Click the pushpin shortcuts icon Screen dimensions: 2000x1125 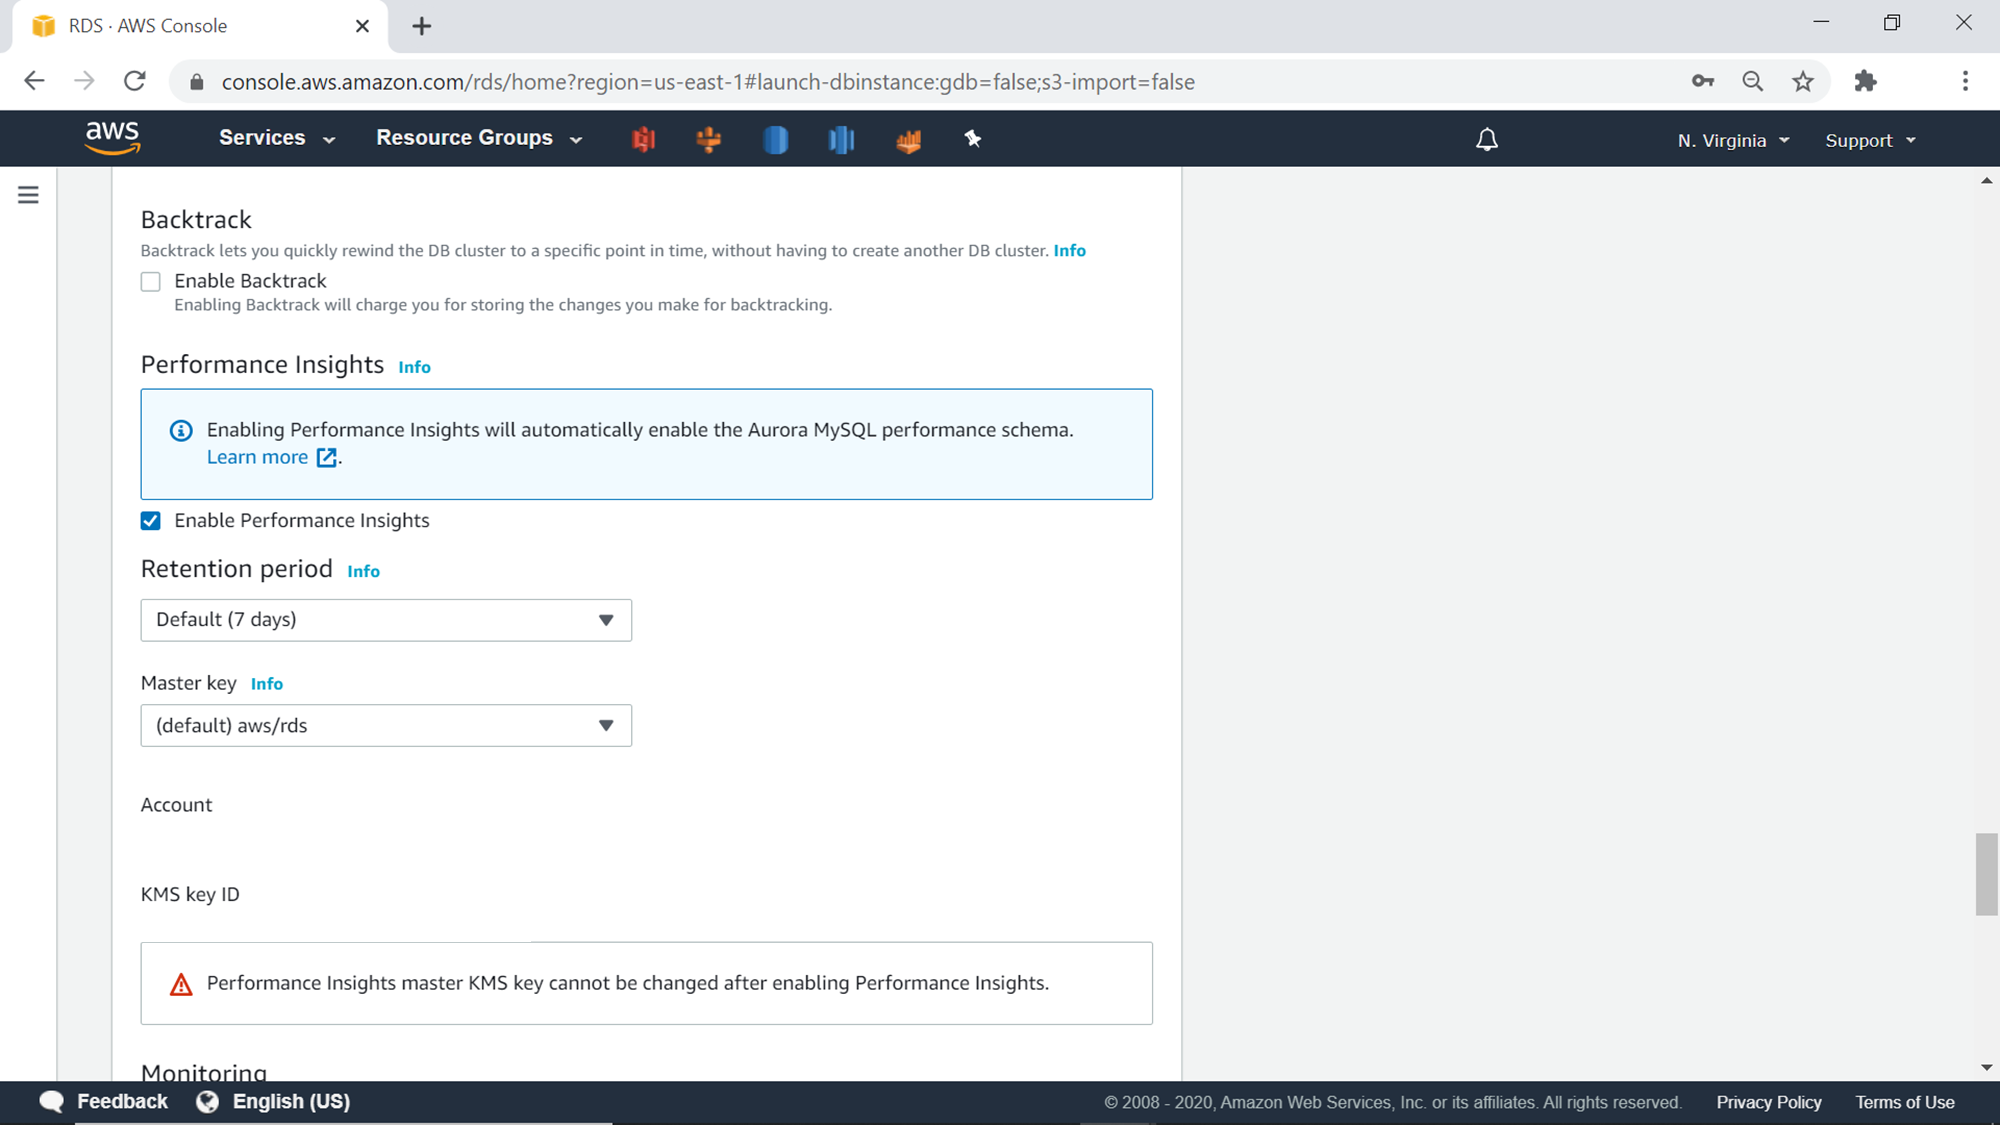[972, 139]
